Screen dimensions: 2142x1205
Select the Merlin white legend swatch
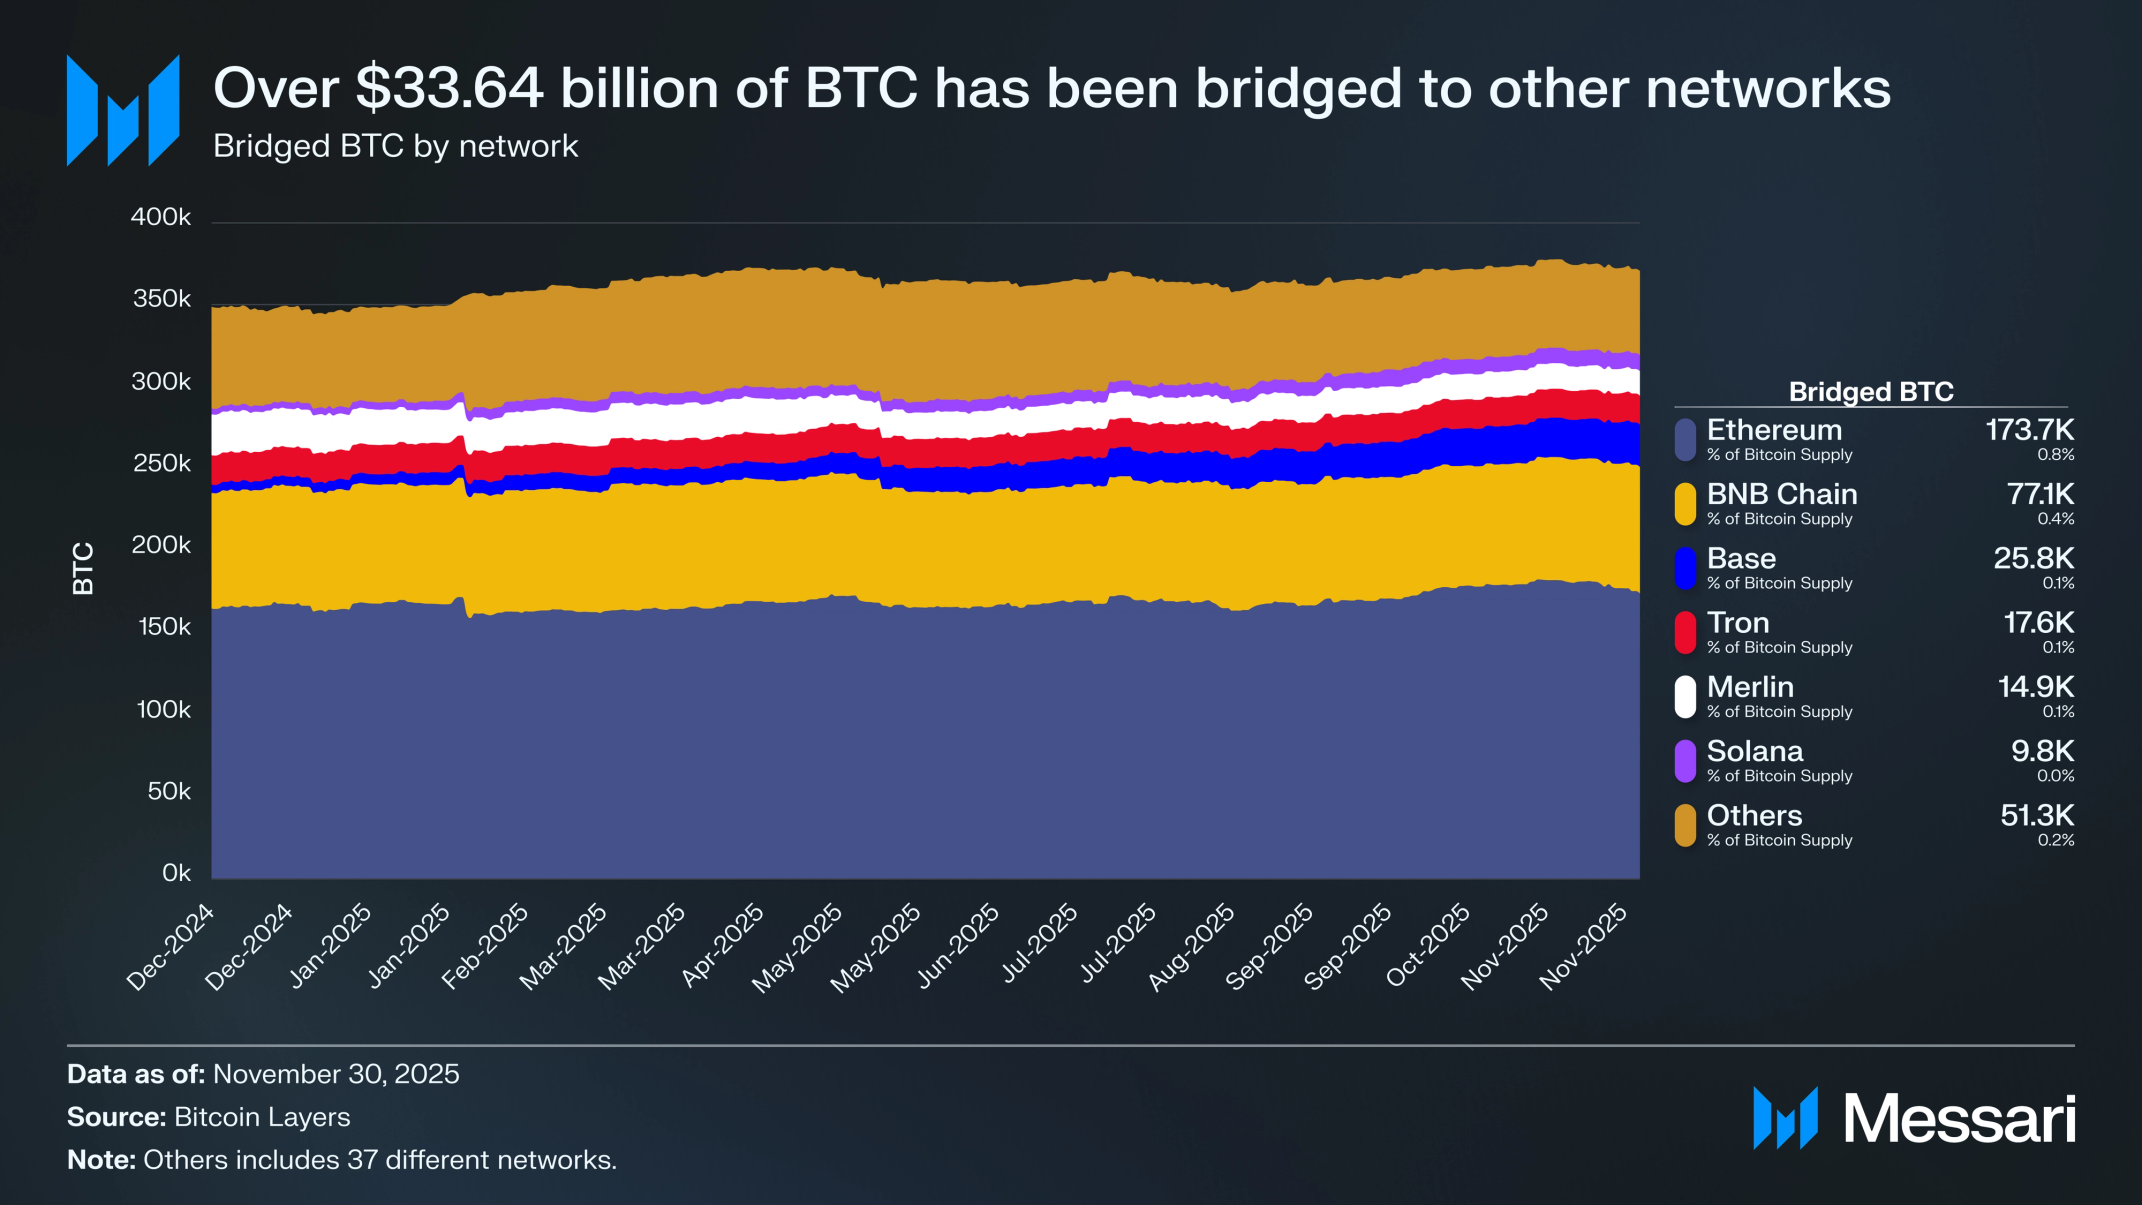1685,697
